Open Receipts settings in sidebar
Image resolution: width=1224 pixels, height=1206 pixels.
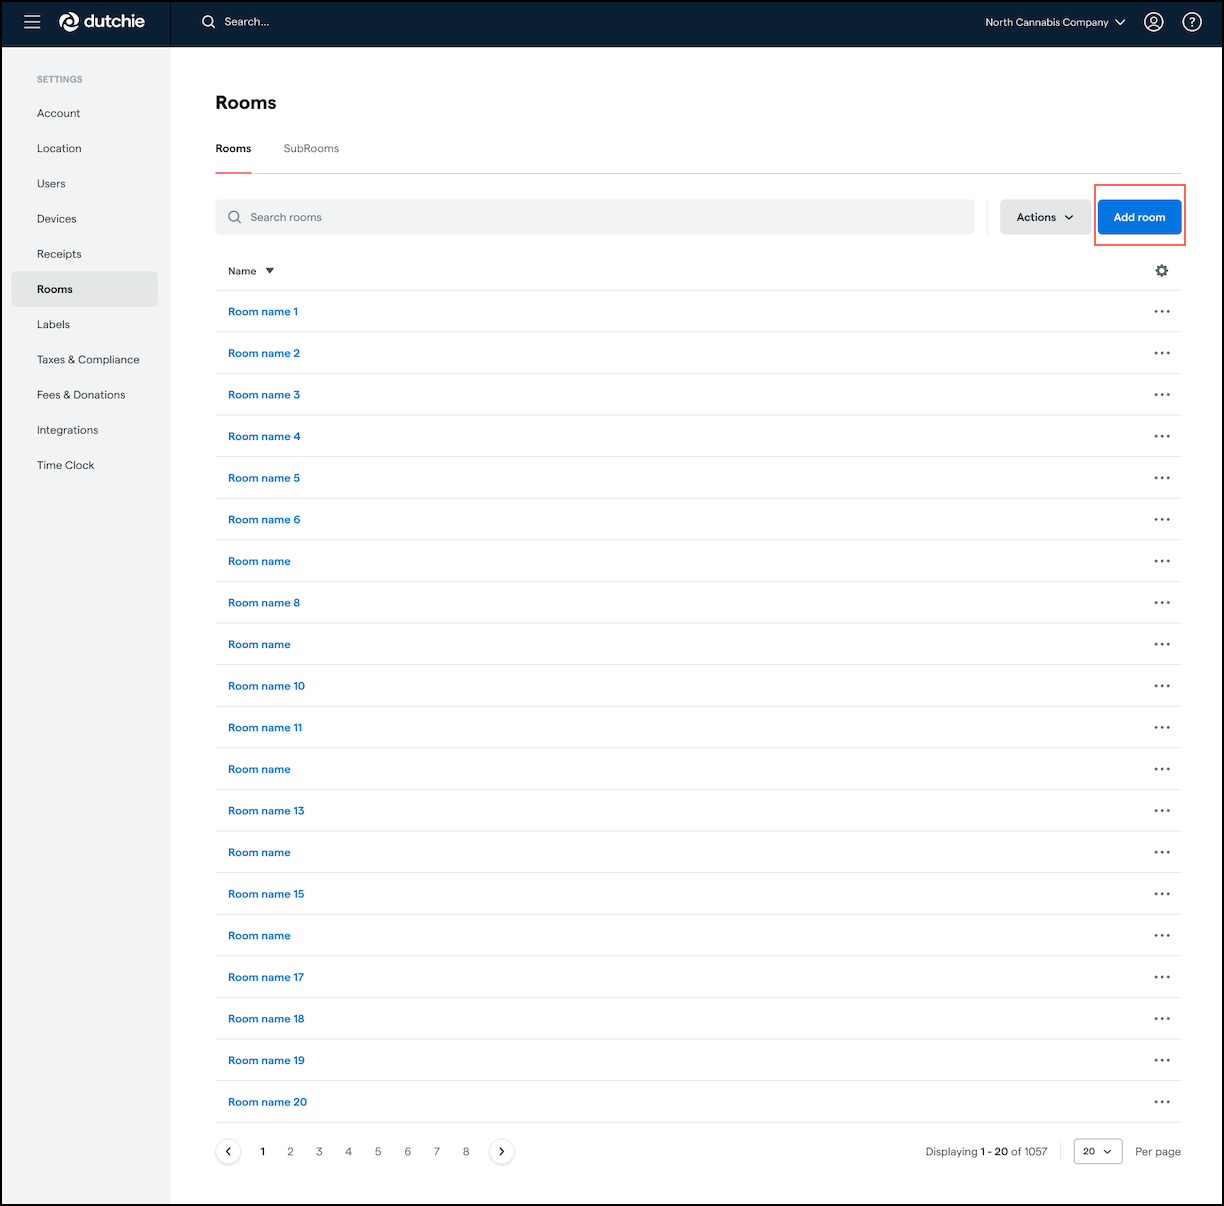click(59, 254)
